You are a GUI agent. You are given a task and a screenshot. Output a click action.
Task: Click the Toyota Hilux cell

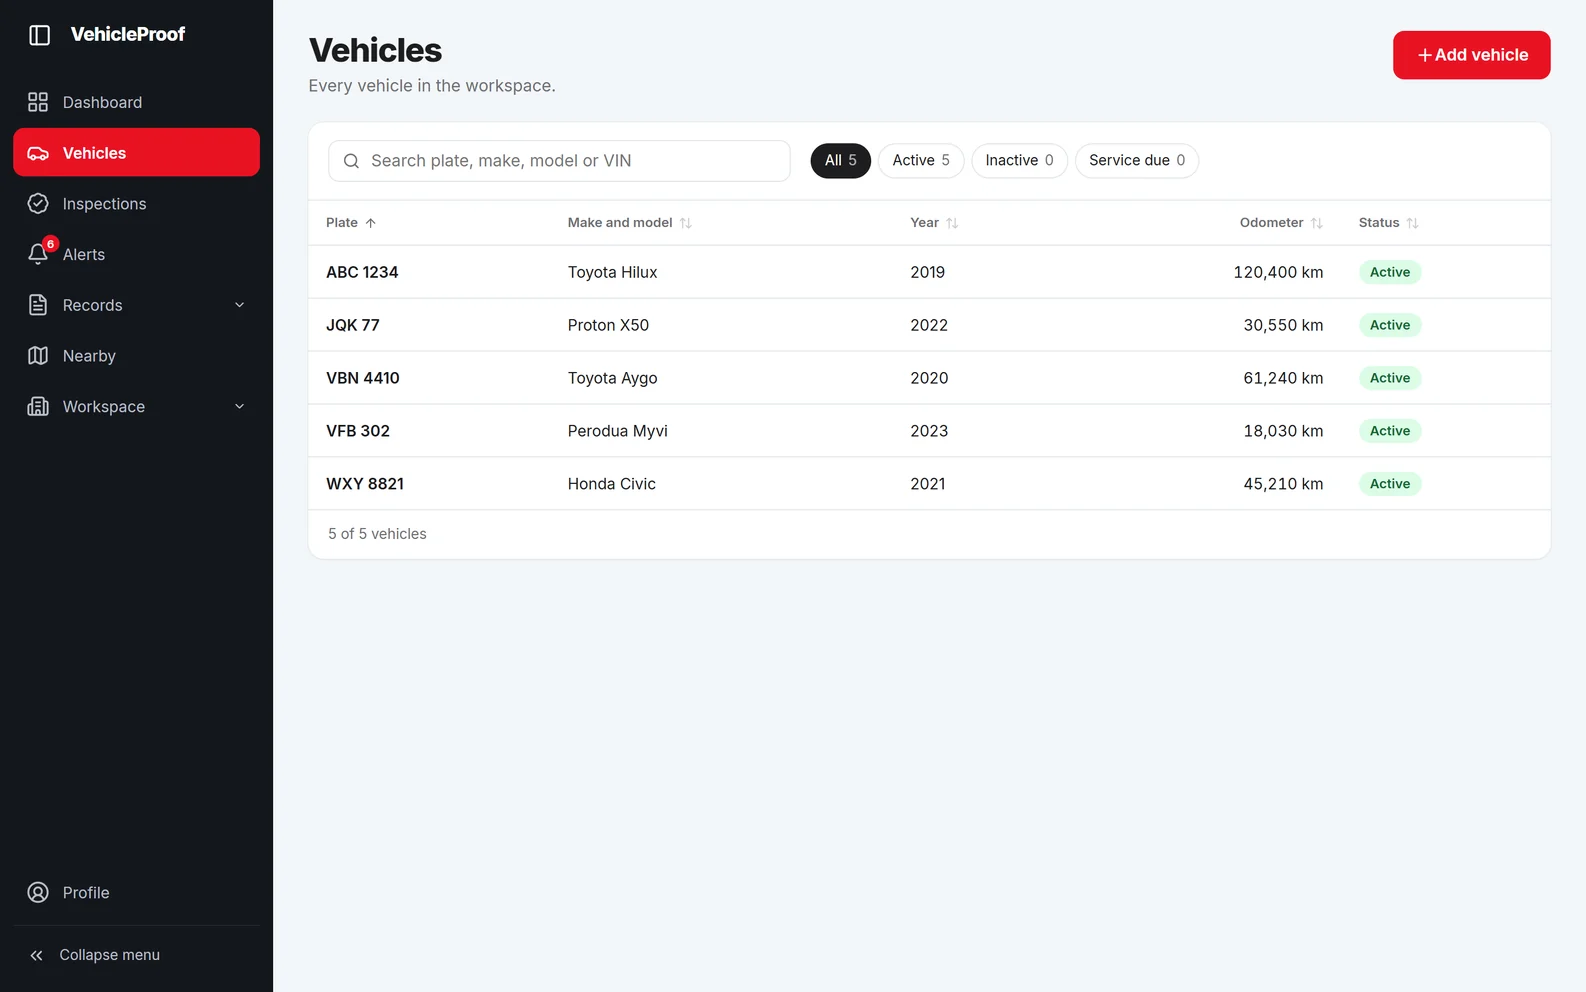(x=613, y=272)
